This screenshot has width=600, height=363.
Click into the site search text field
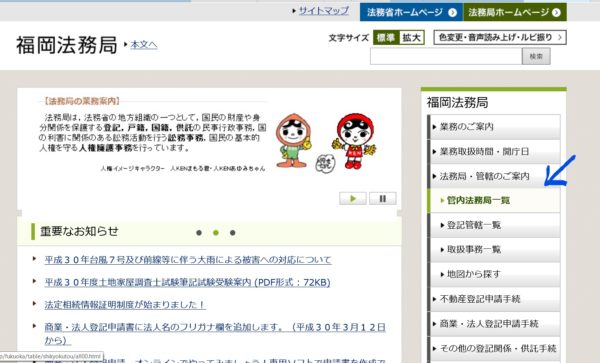point(446,56)
